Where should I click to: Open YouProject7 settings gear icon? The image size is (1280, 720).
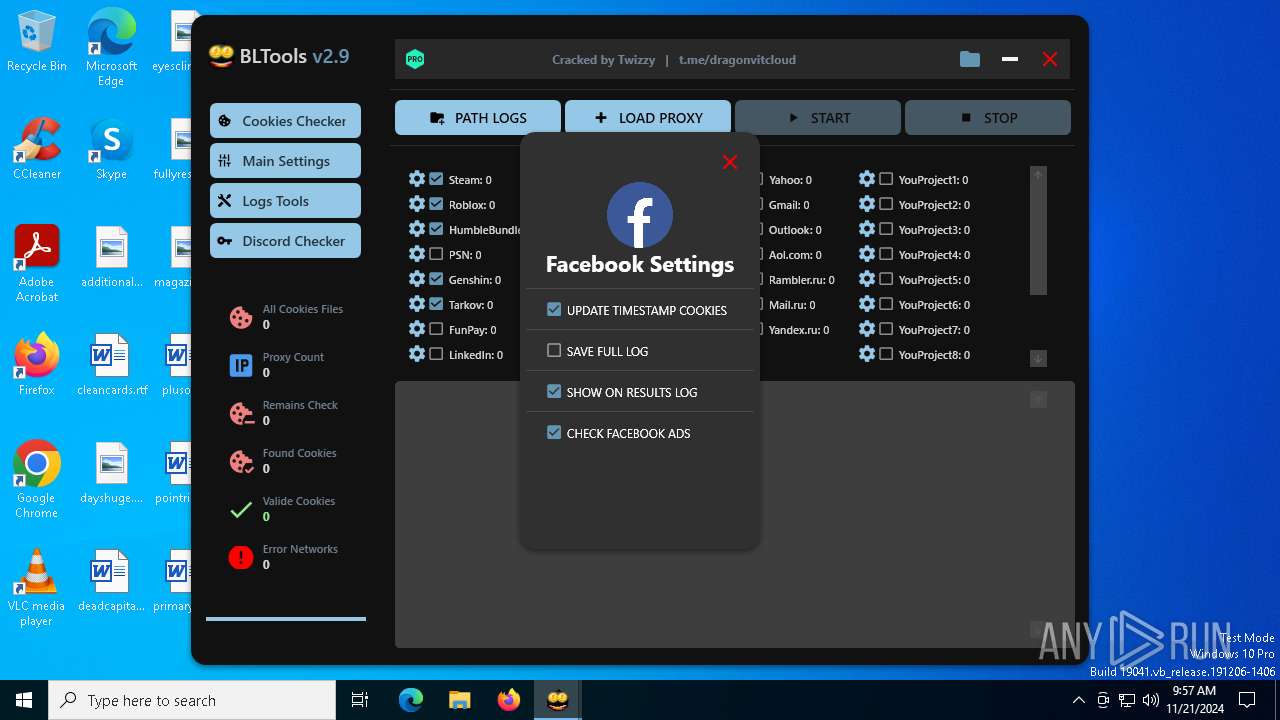click(x=867, y=329)
